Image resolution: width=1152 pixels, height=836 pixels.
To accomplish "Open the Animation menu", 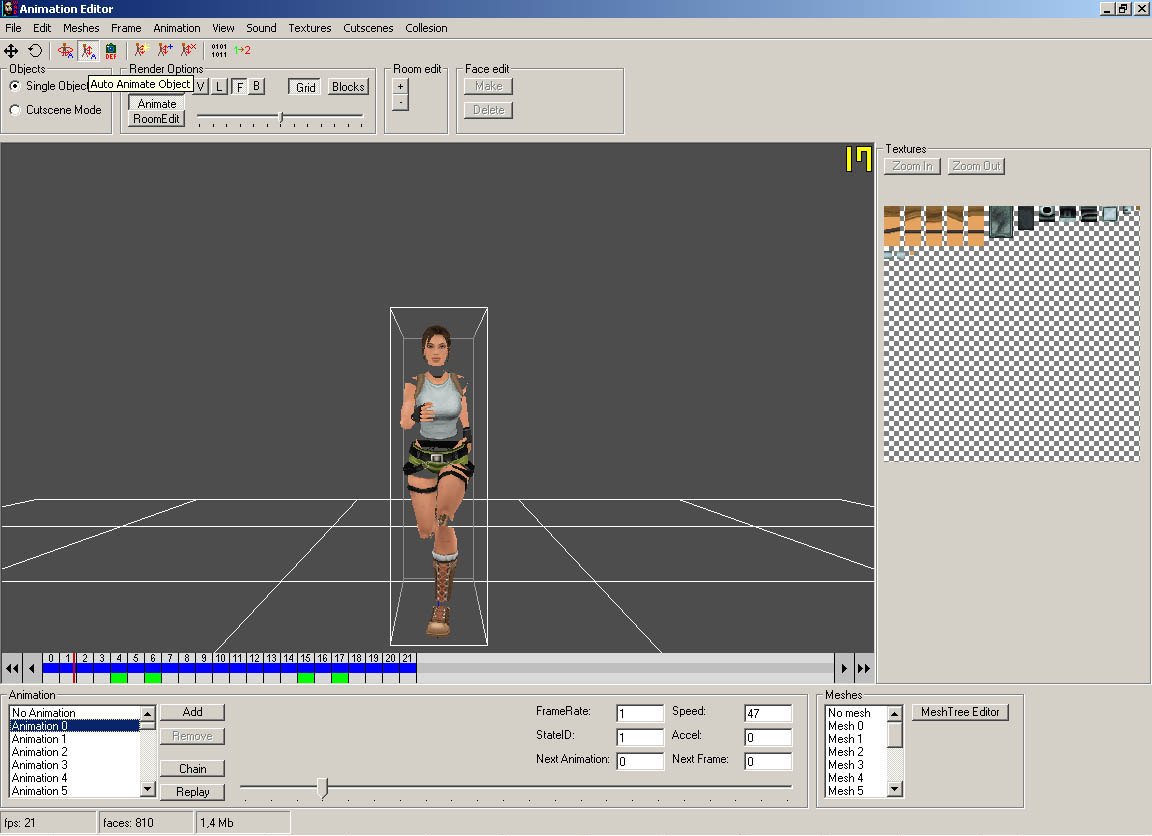I will click(176, 28).
